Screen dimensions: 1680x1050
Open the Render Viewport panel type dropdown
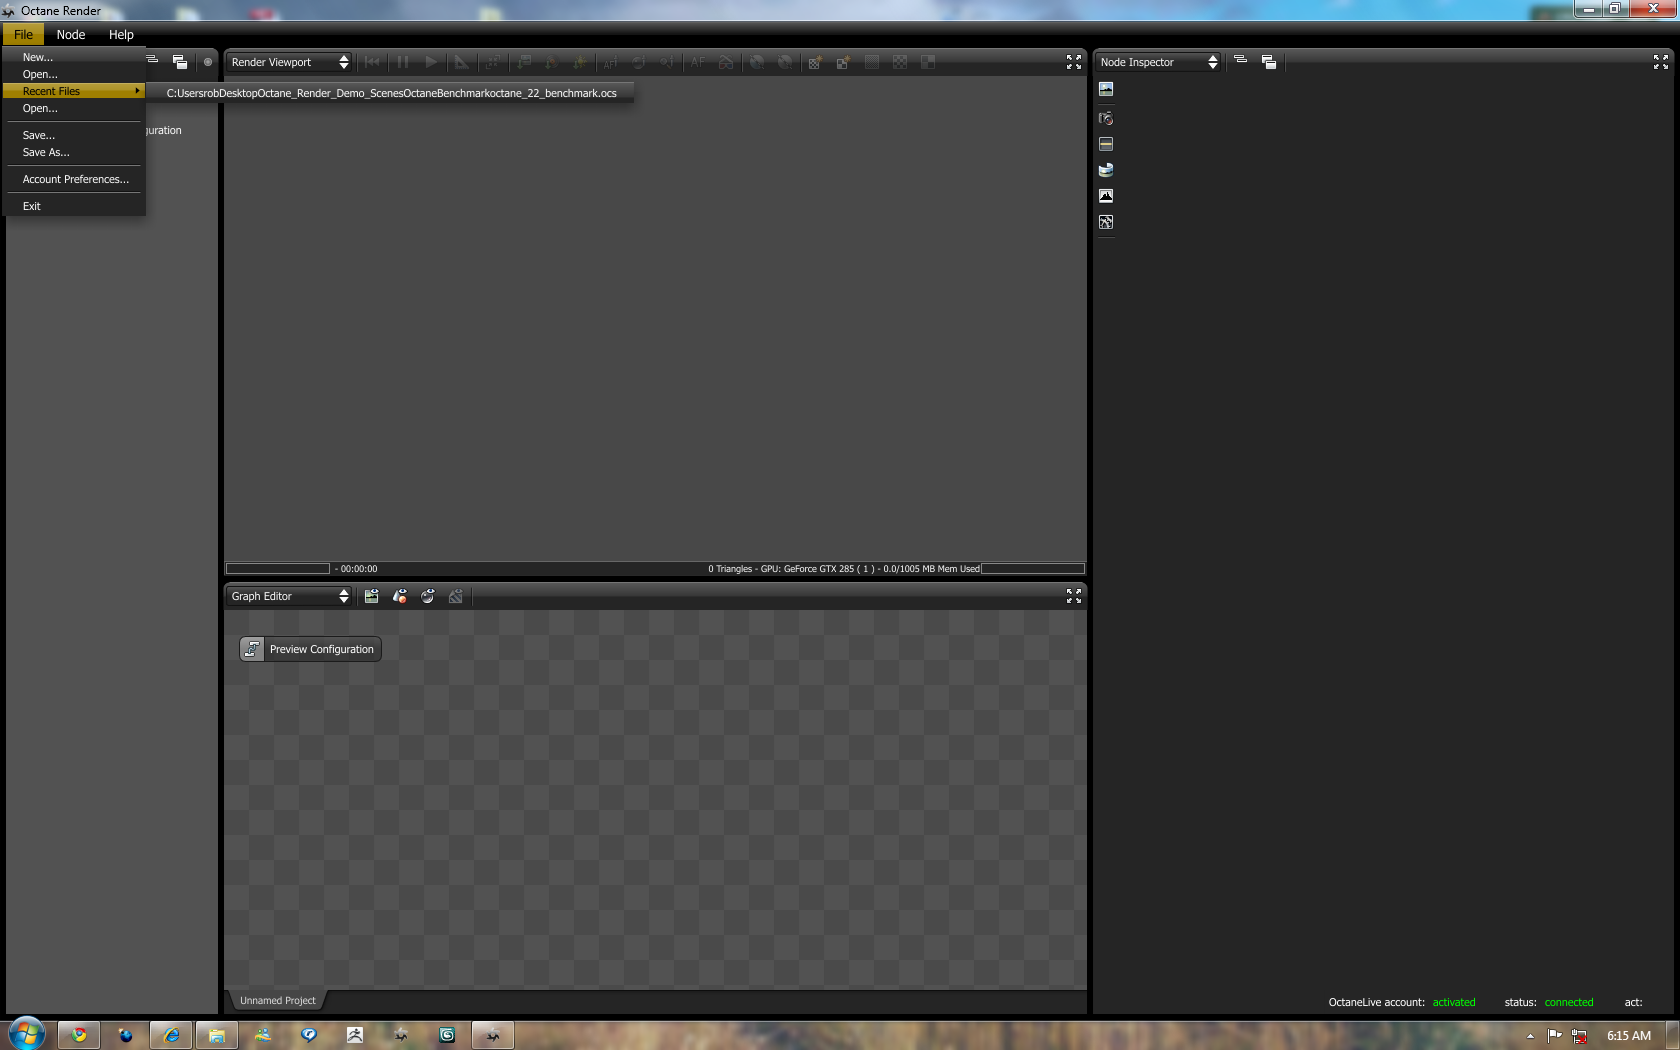pyautogui.click(x=289, y=62)
